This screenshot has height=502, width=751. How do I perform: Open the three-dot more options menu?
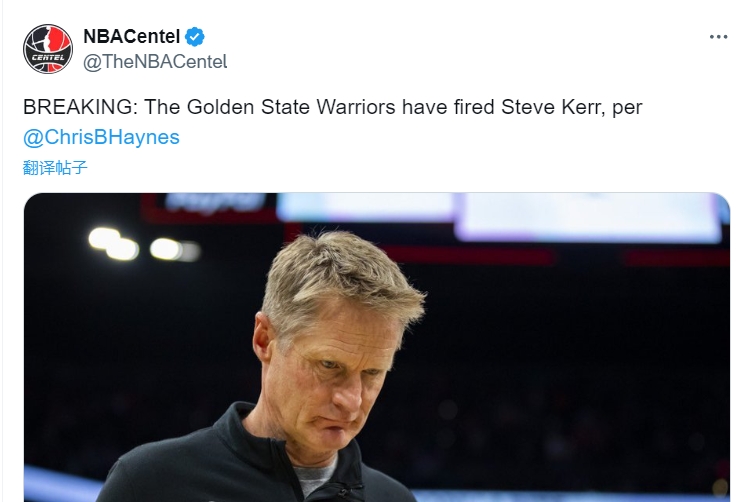pos(718,37)
